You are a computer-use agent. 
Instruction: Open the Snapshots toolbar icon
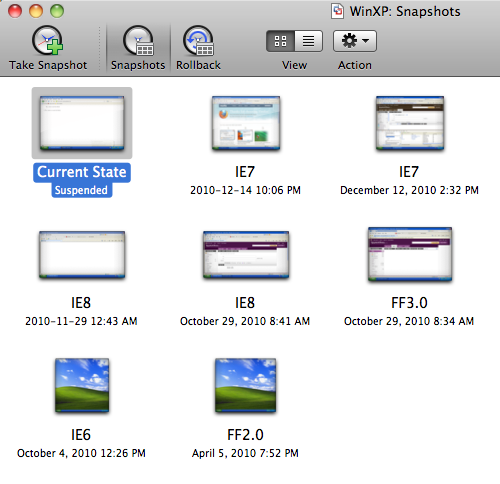138,41
